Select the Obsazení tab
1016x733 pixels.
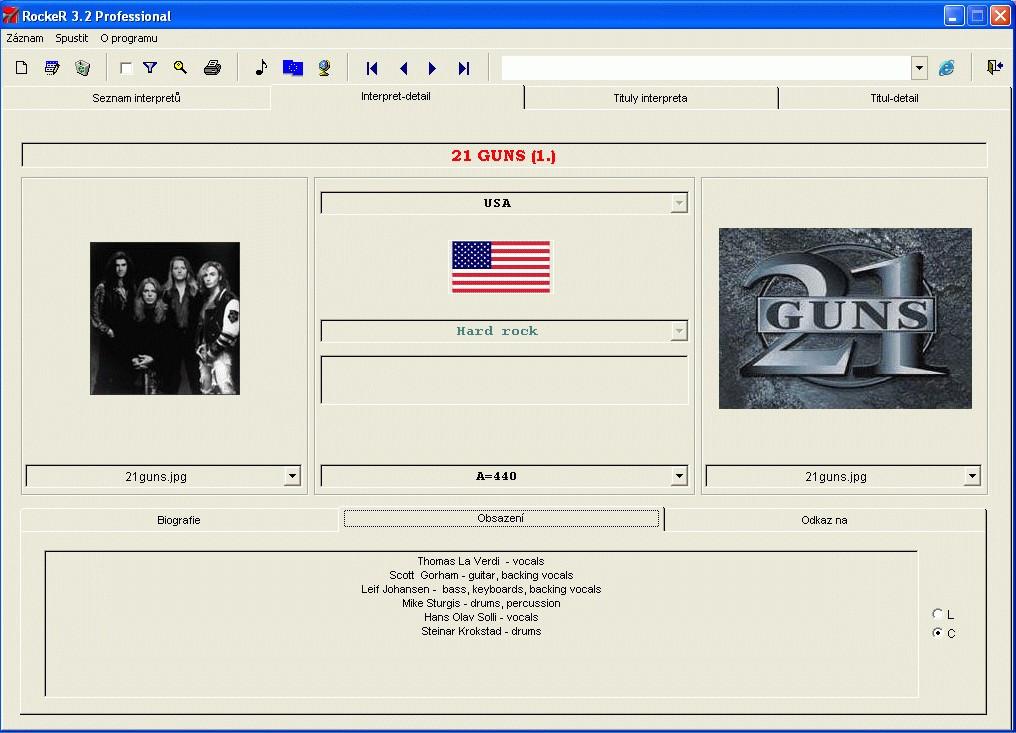(x=501, y=518)
